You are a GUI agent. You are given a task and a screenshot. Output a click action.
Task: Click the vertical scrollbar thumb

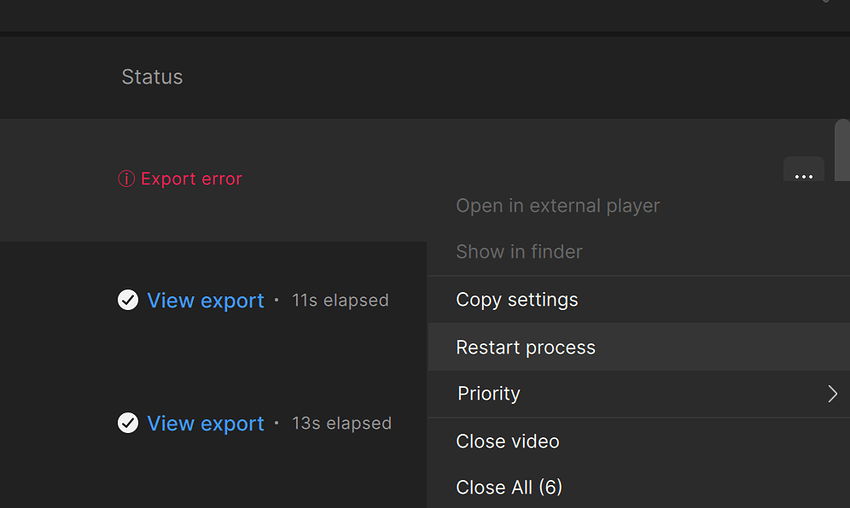[x=842, y=150]
